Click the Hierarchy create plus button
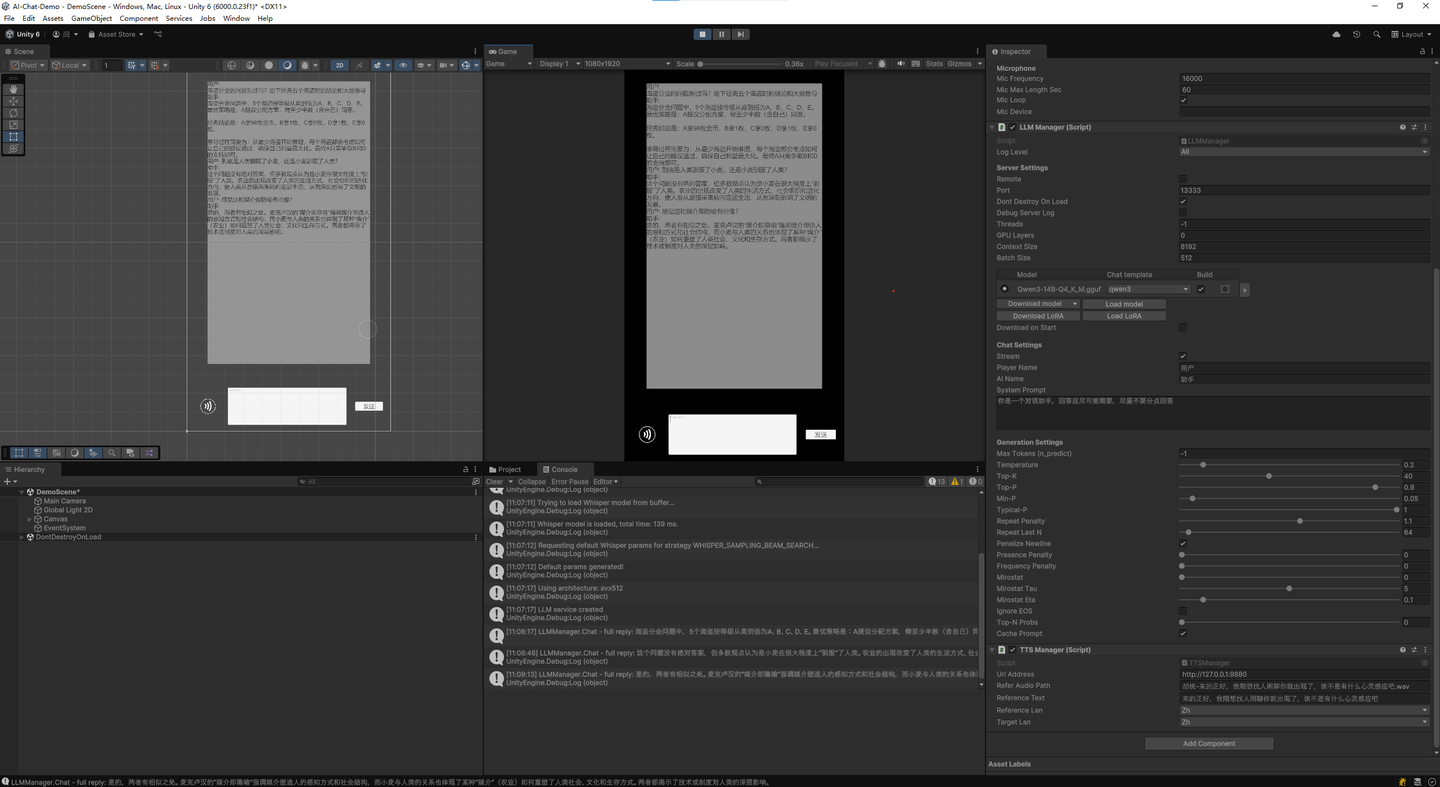1440x787 pixels. tap(8, 481)
